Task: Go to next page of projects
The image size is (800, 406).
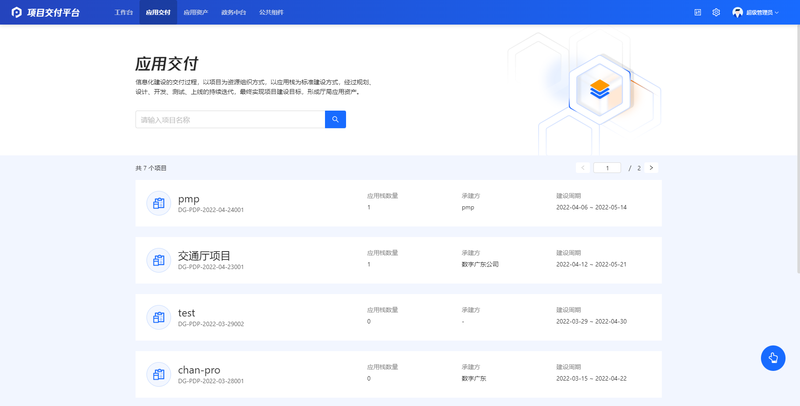Action: tap(651, 168)
